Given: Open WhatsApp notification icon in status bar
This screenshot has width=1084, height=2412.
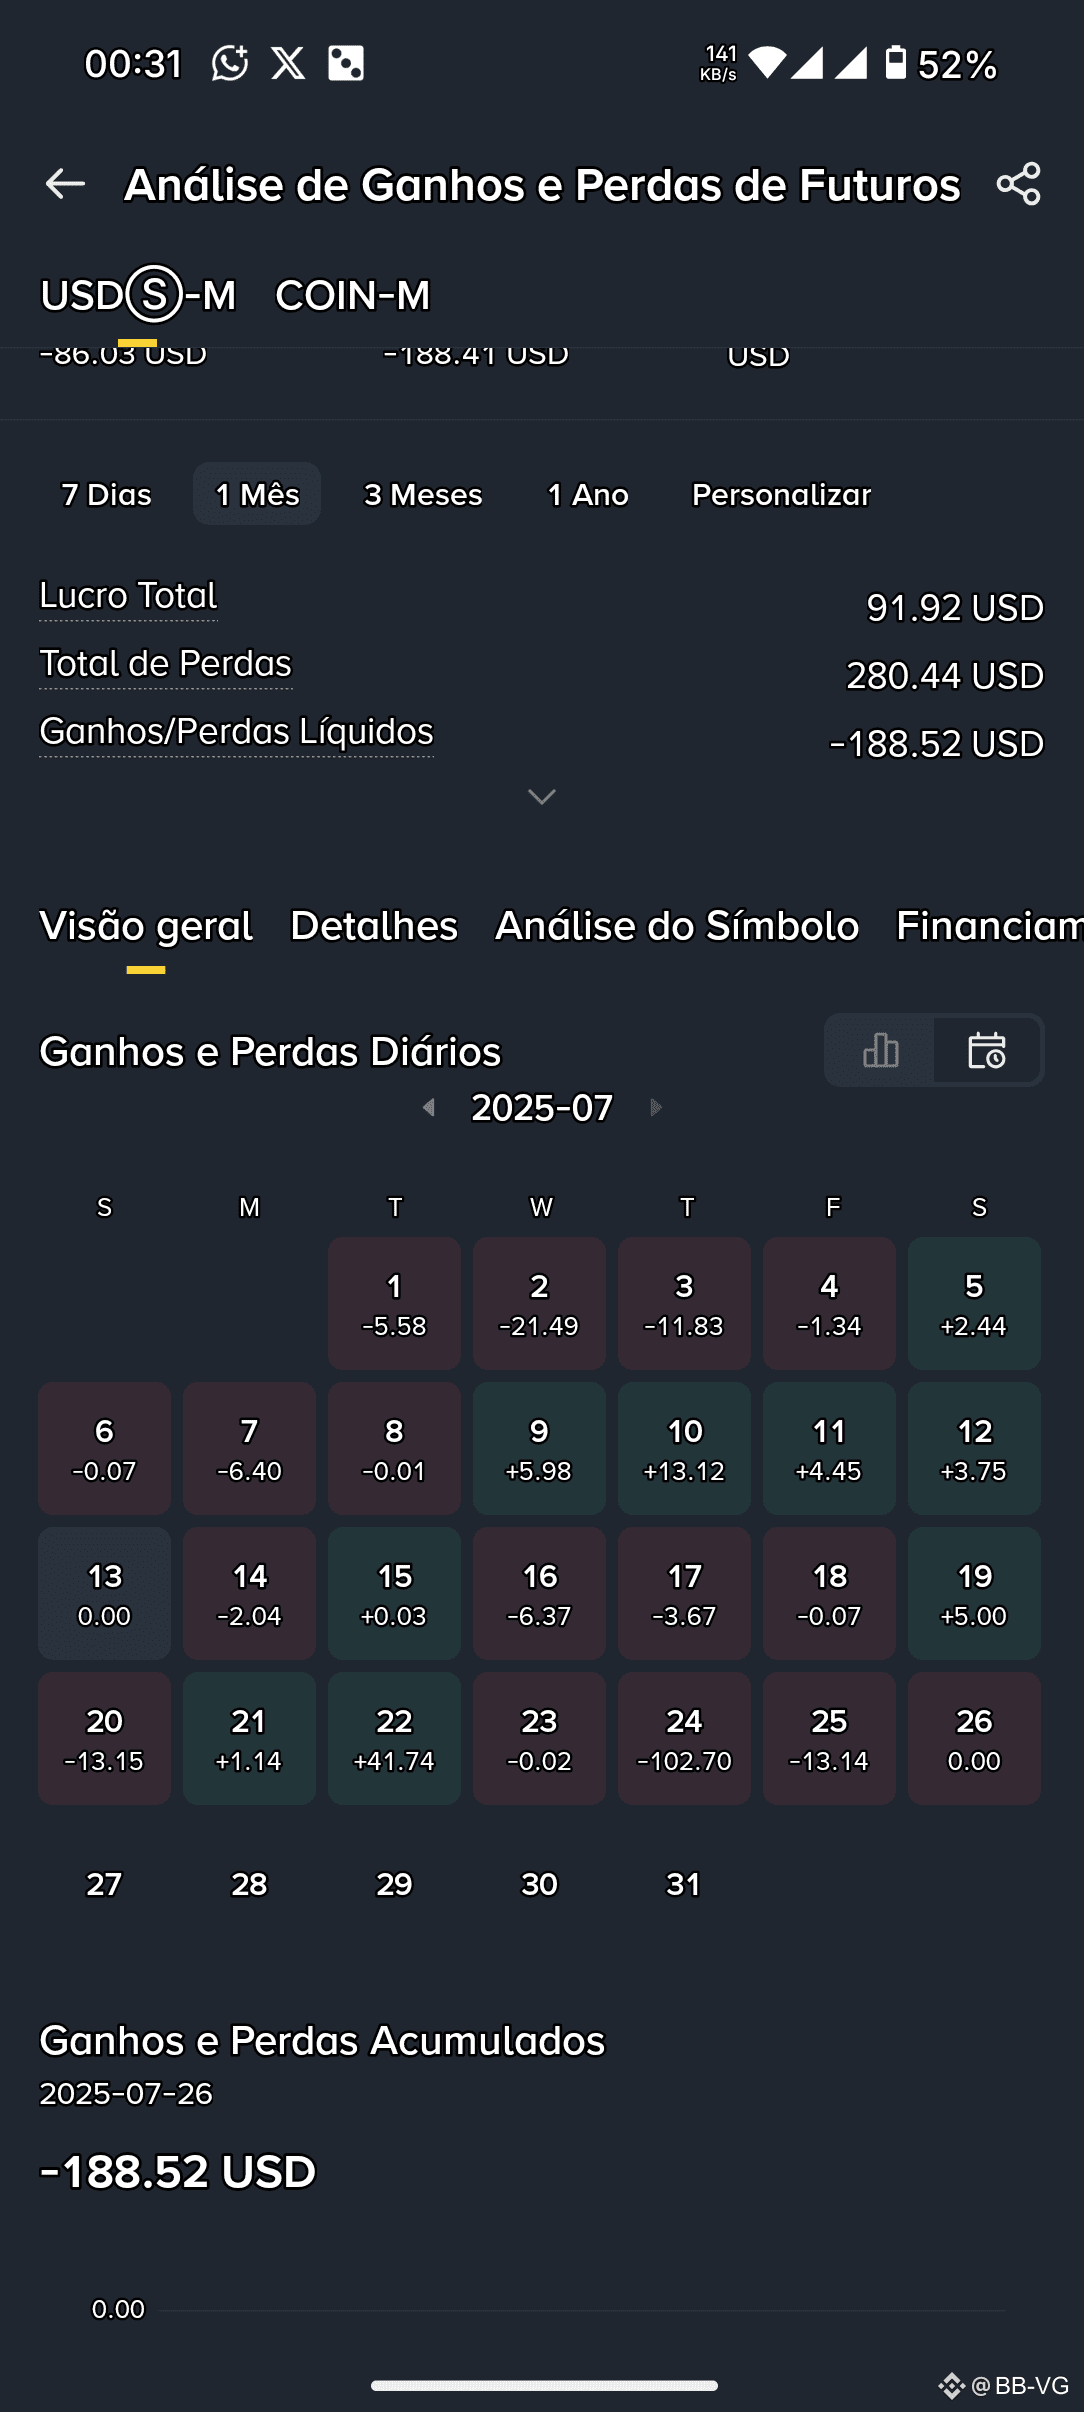Looking at the screenshot, I should point(230,63).
